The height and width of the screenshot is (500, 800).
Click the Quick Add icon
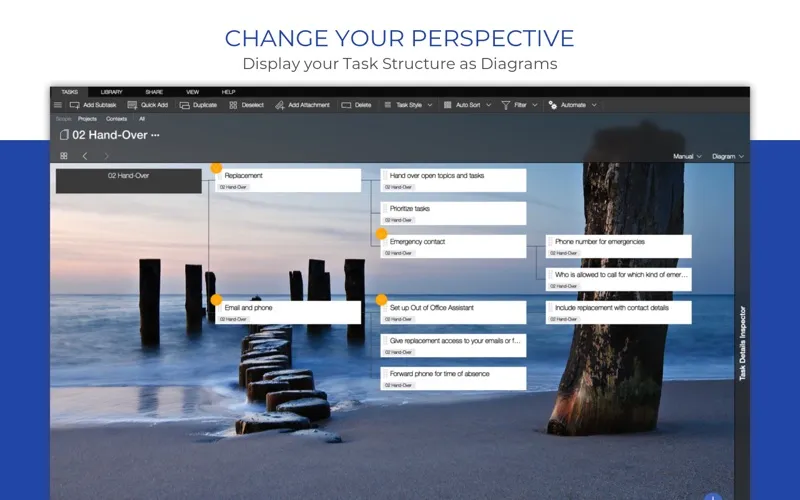point(132,105)
